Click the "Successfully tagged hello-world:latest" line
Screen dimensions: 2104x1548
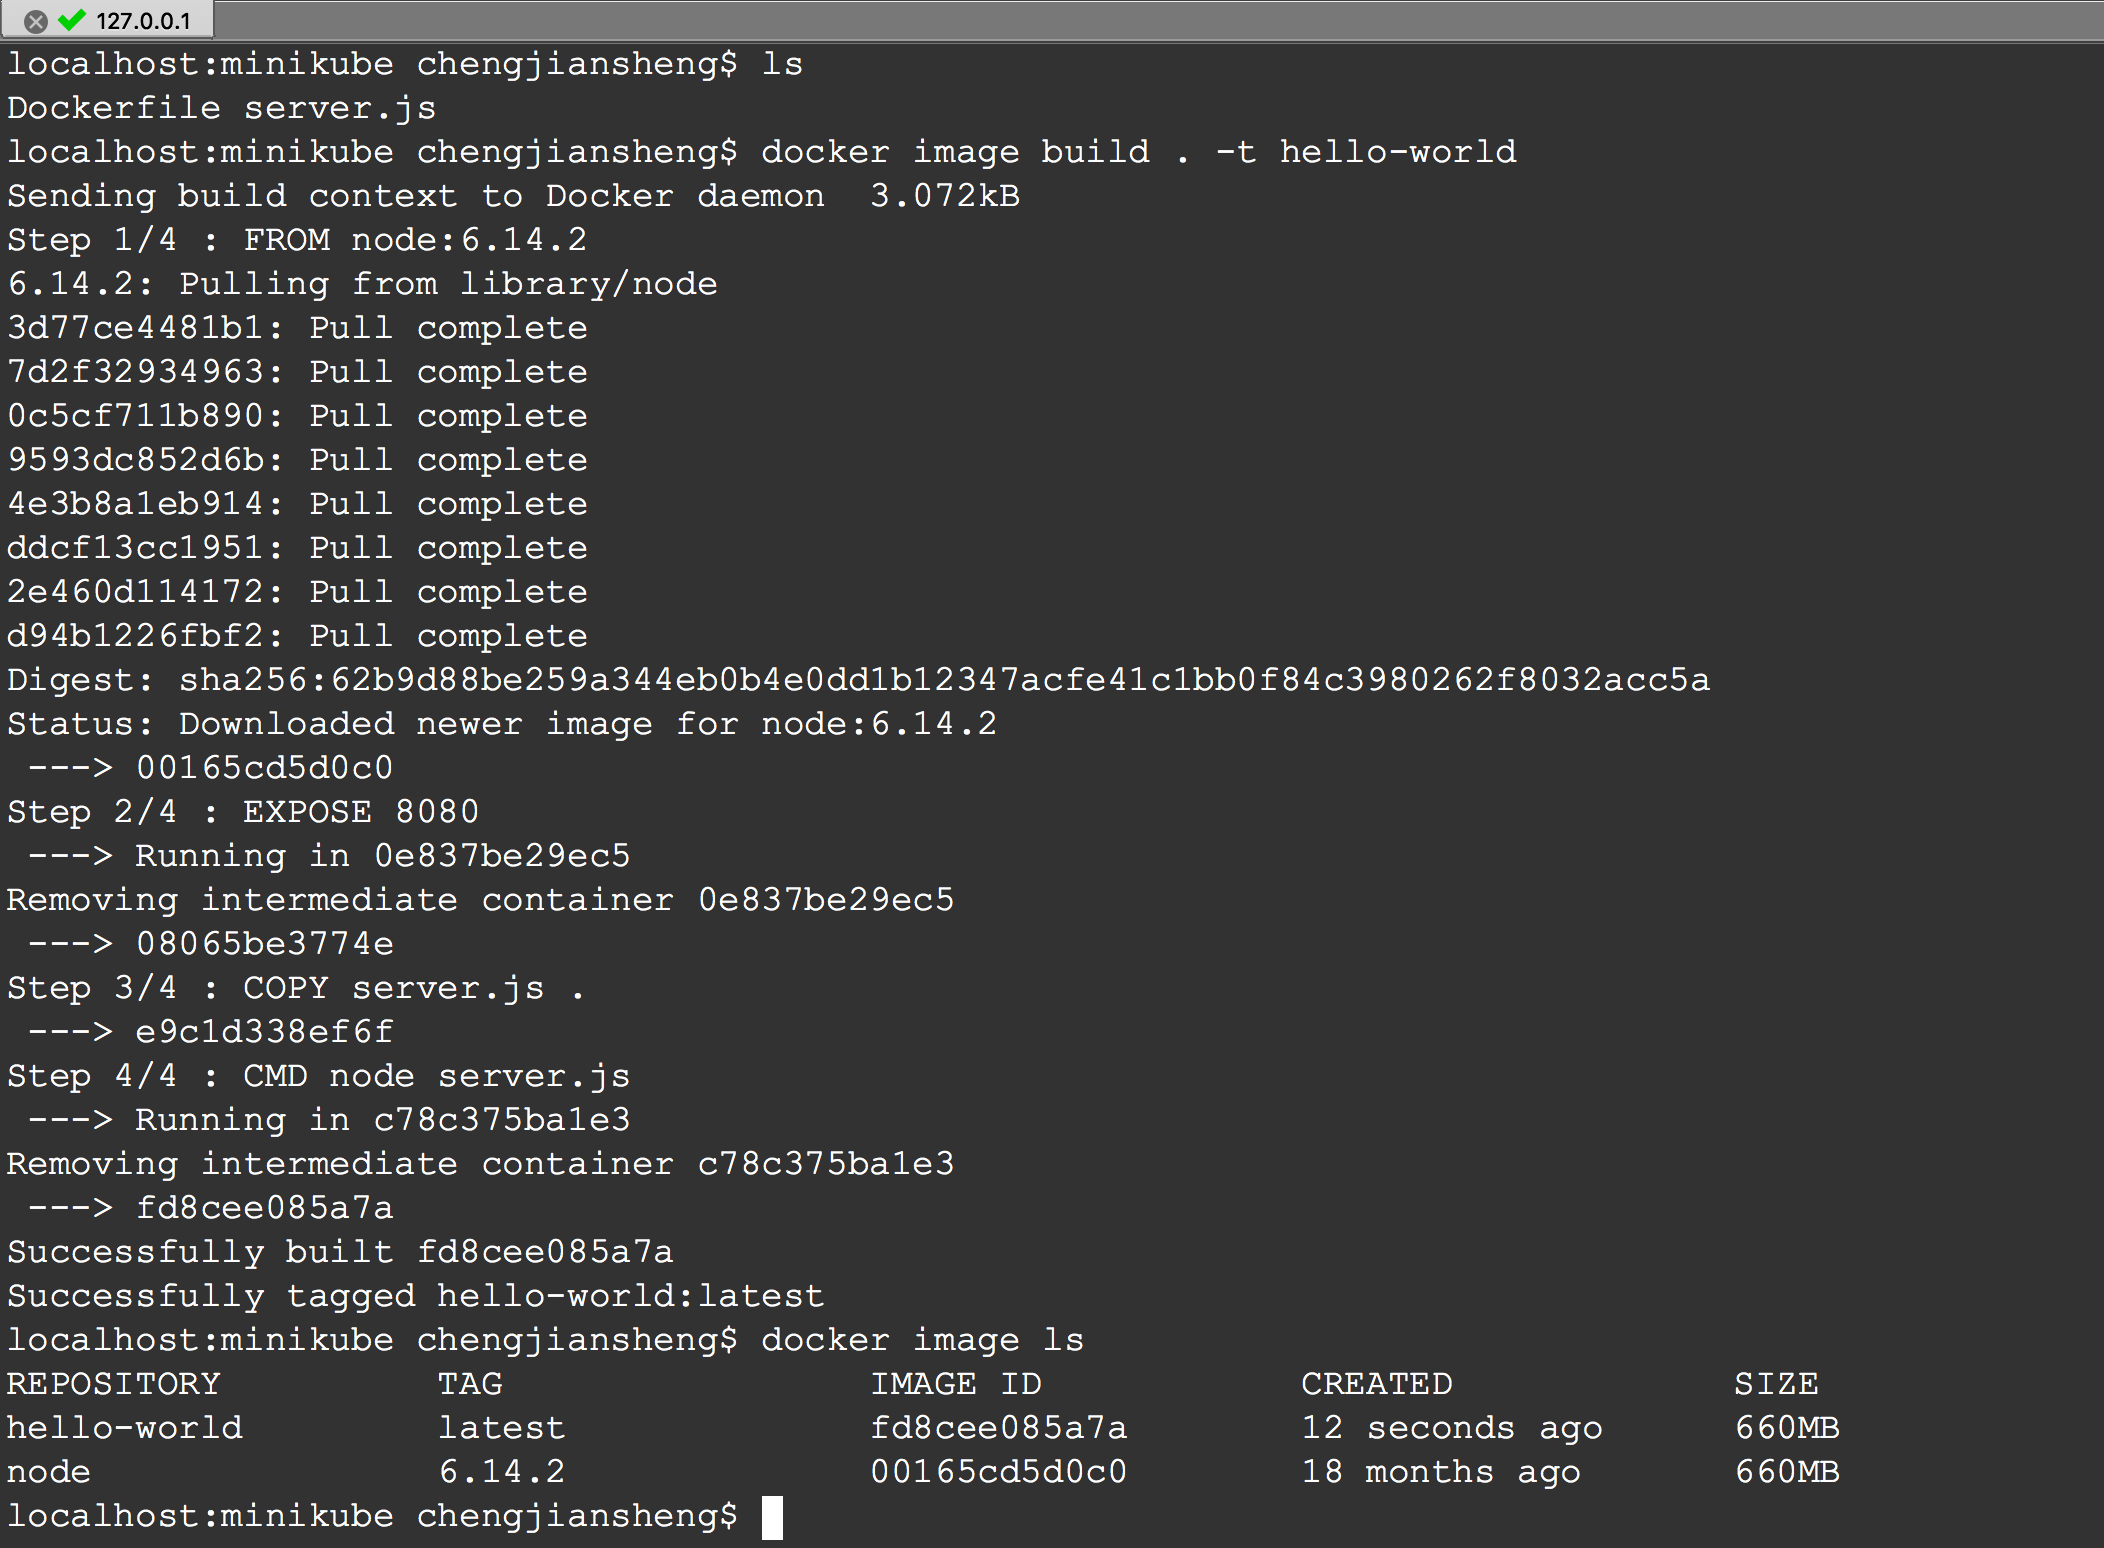pyautogui.click(x=415, y=1296)
